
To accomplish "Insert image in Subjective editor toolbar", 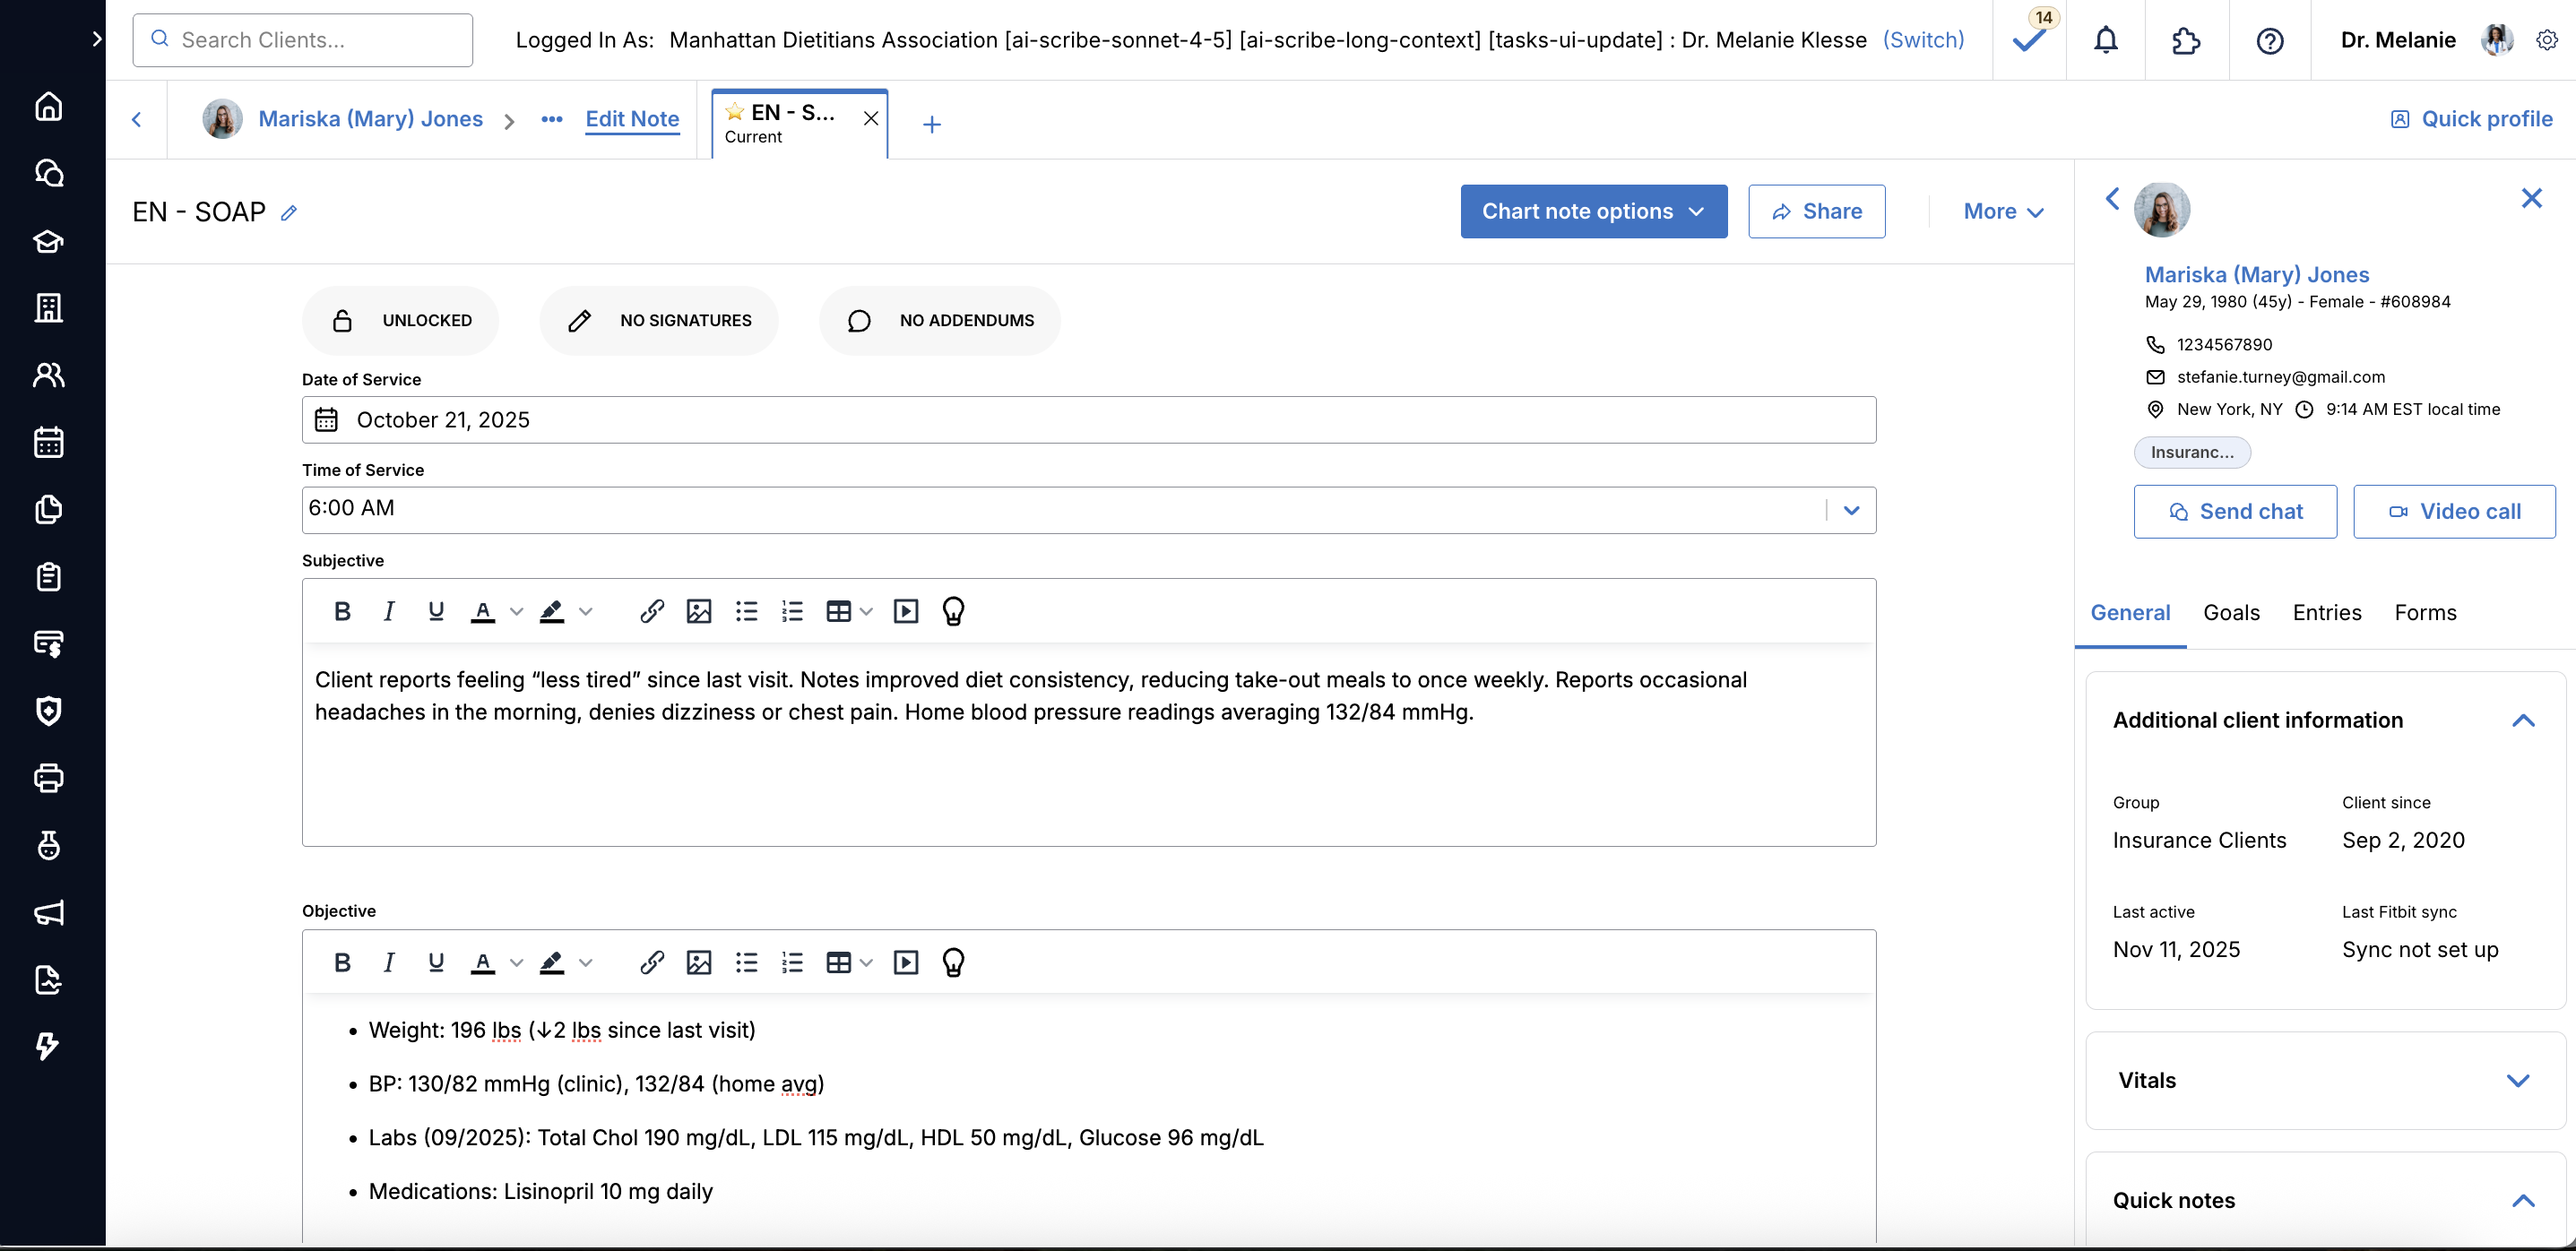I will (x=699, y=611).
